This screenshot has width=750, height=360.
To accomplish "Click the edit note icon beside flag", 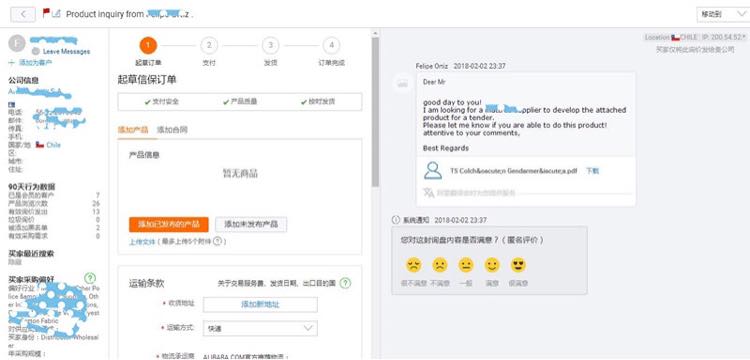I will [56, 13].
